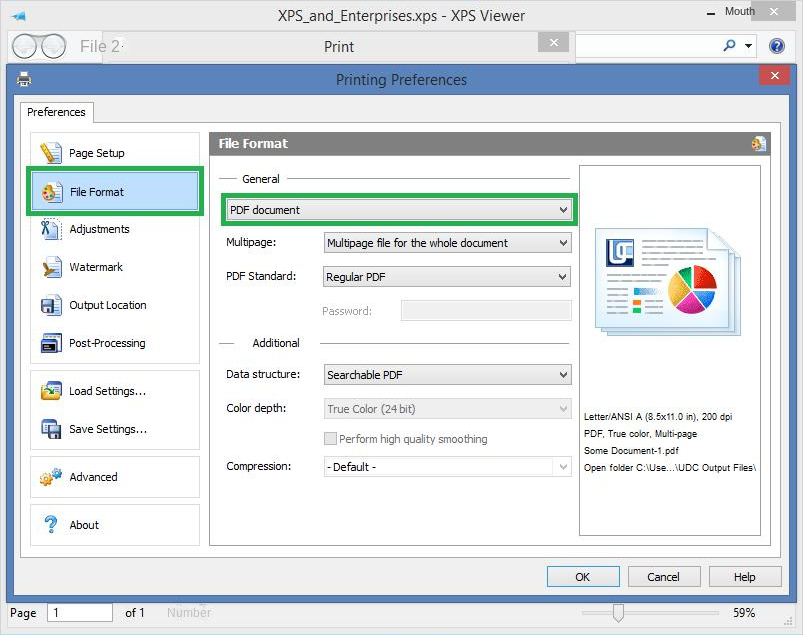
Task: Click About label in sidebar
Action: pyautogui.click(x=84, y=525)
